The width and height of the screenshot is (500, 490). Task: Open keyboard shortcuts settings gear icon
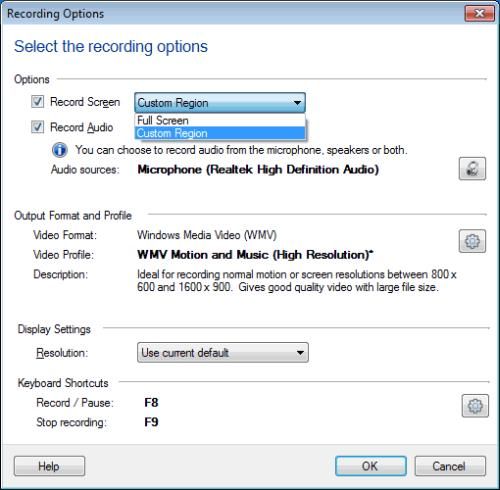tap(475, 406)
